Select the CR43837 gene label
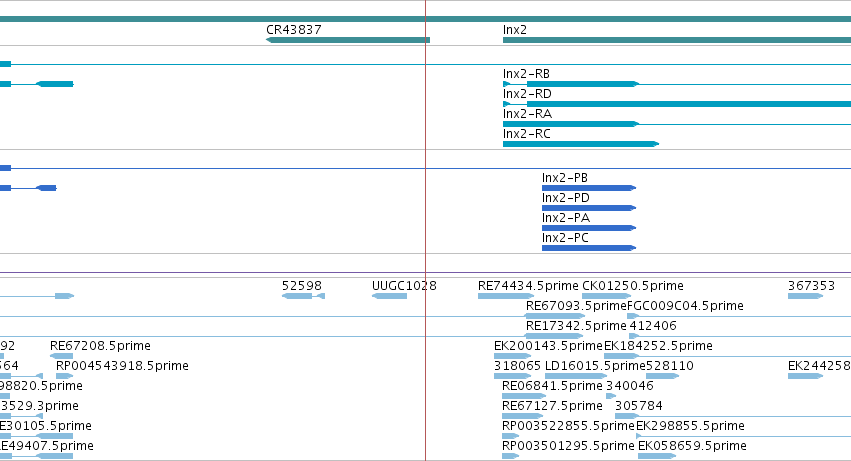 tap(294, 30)
